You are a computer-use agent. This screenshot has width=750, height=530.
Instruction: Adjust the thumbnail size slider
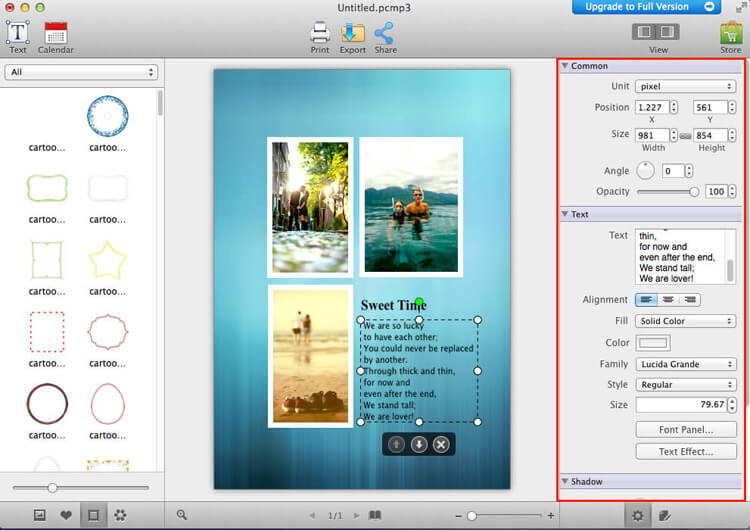(x=53, y=488)
